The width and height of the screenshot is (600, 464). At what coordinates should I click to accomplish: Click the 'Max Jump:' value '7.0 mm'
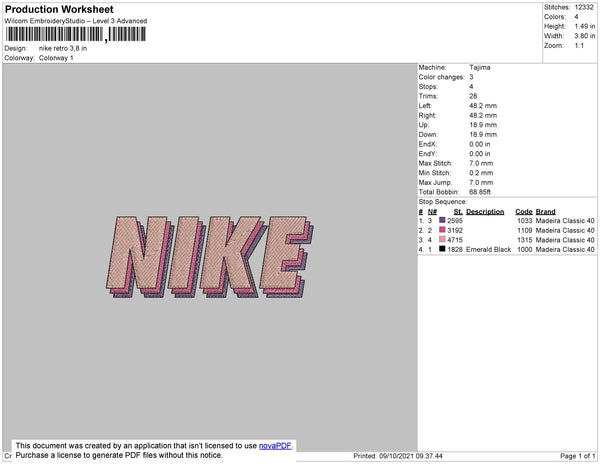pyautogui.click(x=481, y=182)
